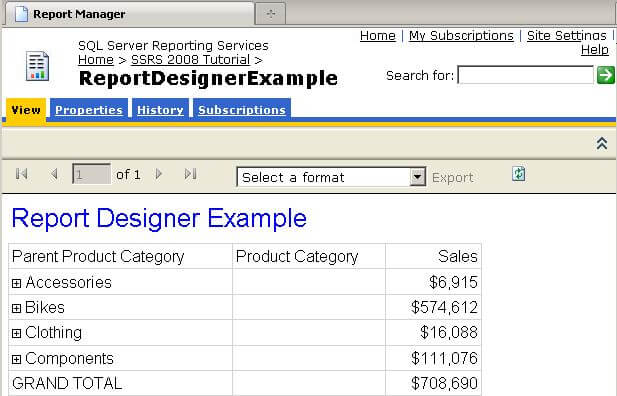Switch to the Properties tab
The image size is (617, 396).
[89, 110]
